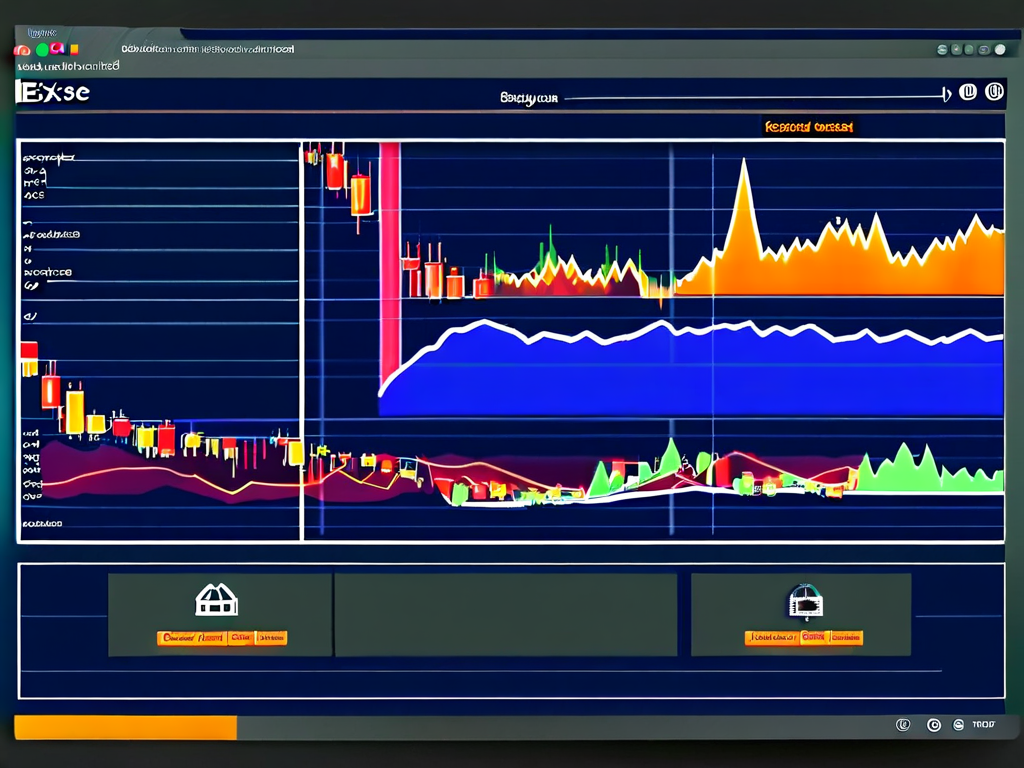Click the Exse logo in the header
Screen dimensions: 1024x768
click(54, 93)
